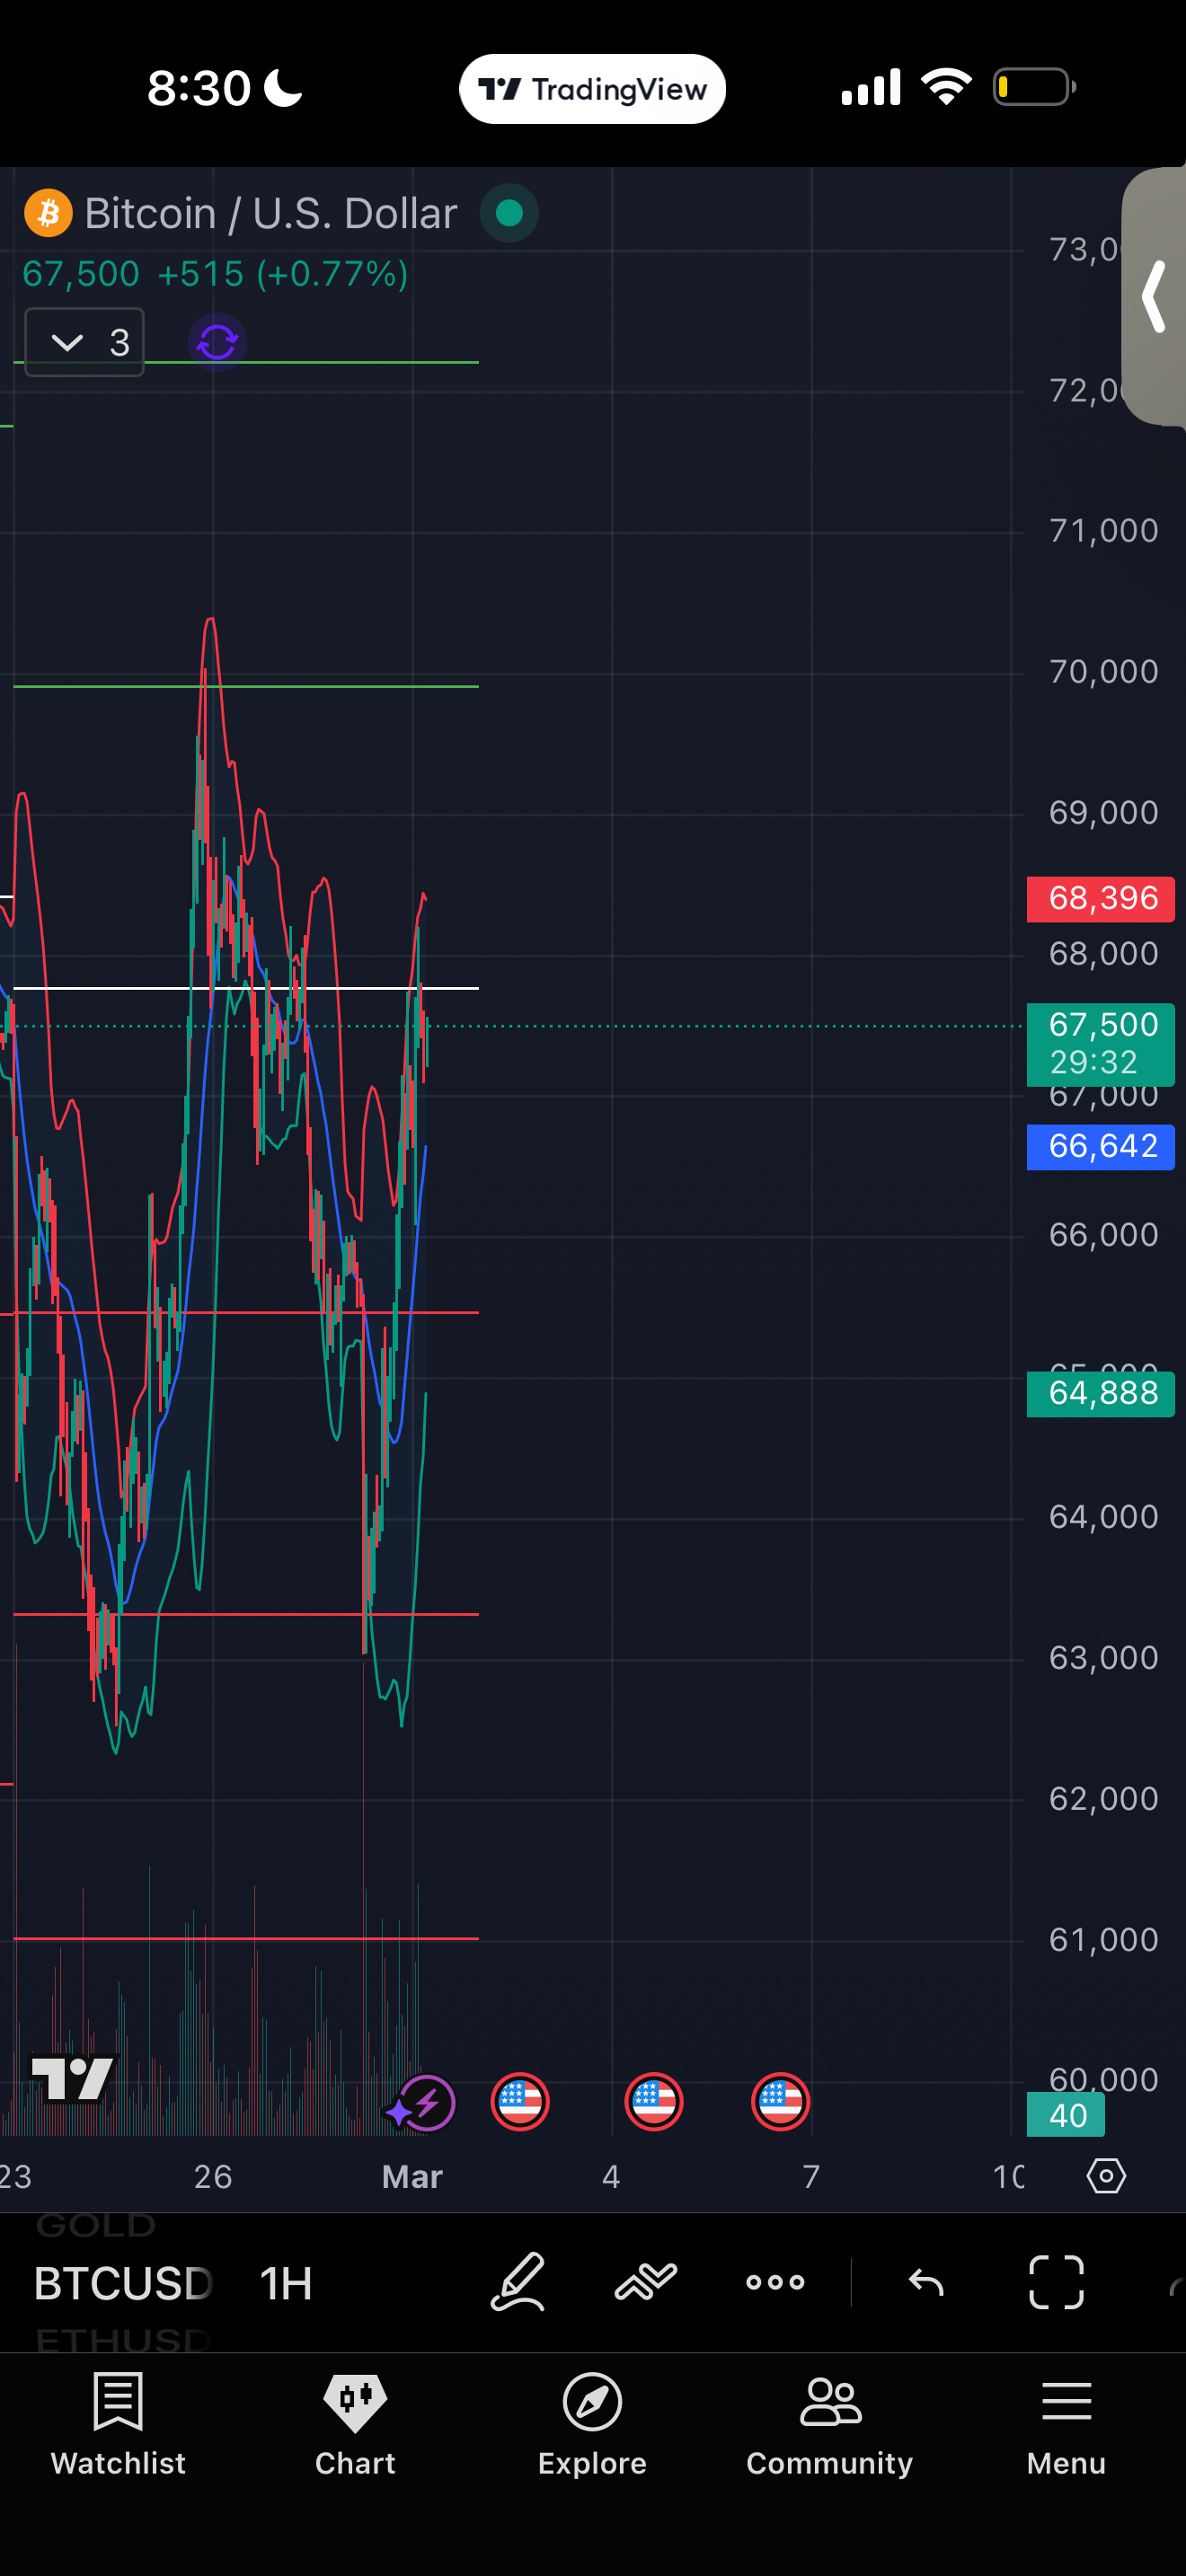Image resolution: width=1186 pixels, height=2576 pixels.
Task: Switch to the Explore tab
Action: pyautogui.click(x=592, y=2426)
